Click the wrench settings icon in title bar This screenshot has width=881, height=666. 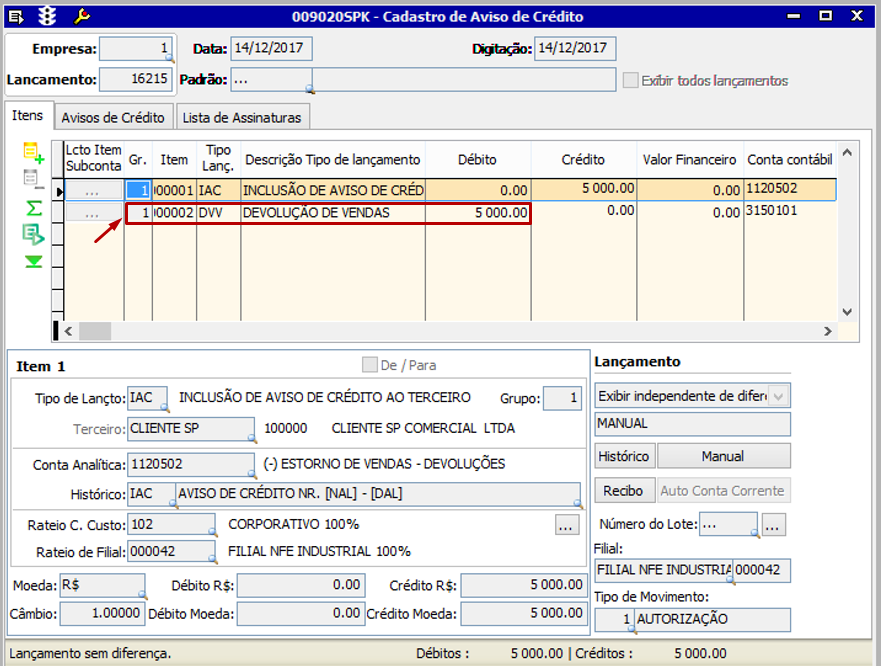(83, 16)
